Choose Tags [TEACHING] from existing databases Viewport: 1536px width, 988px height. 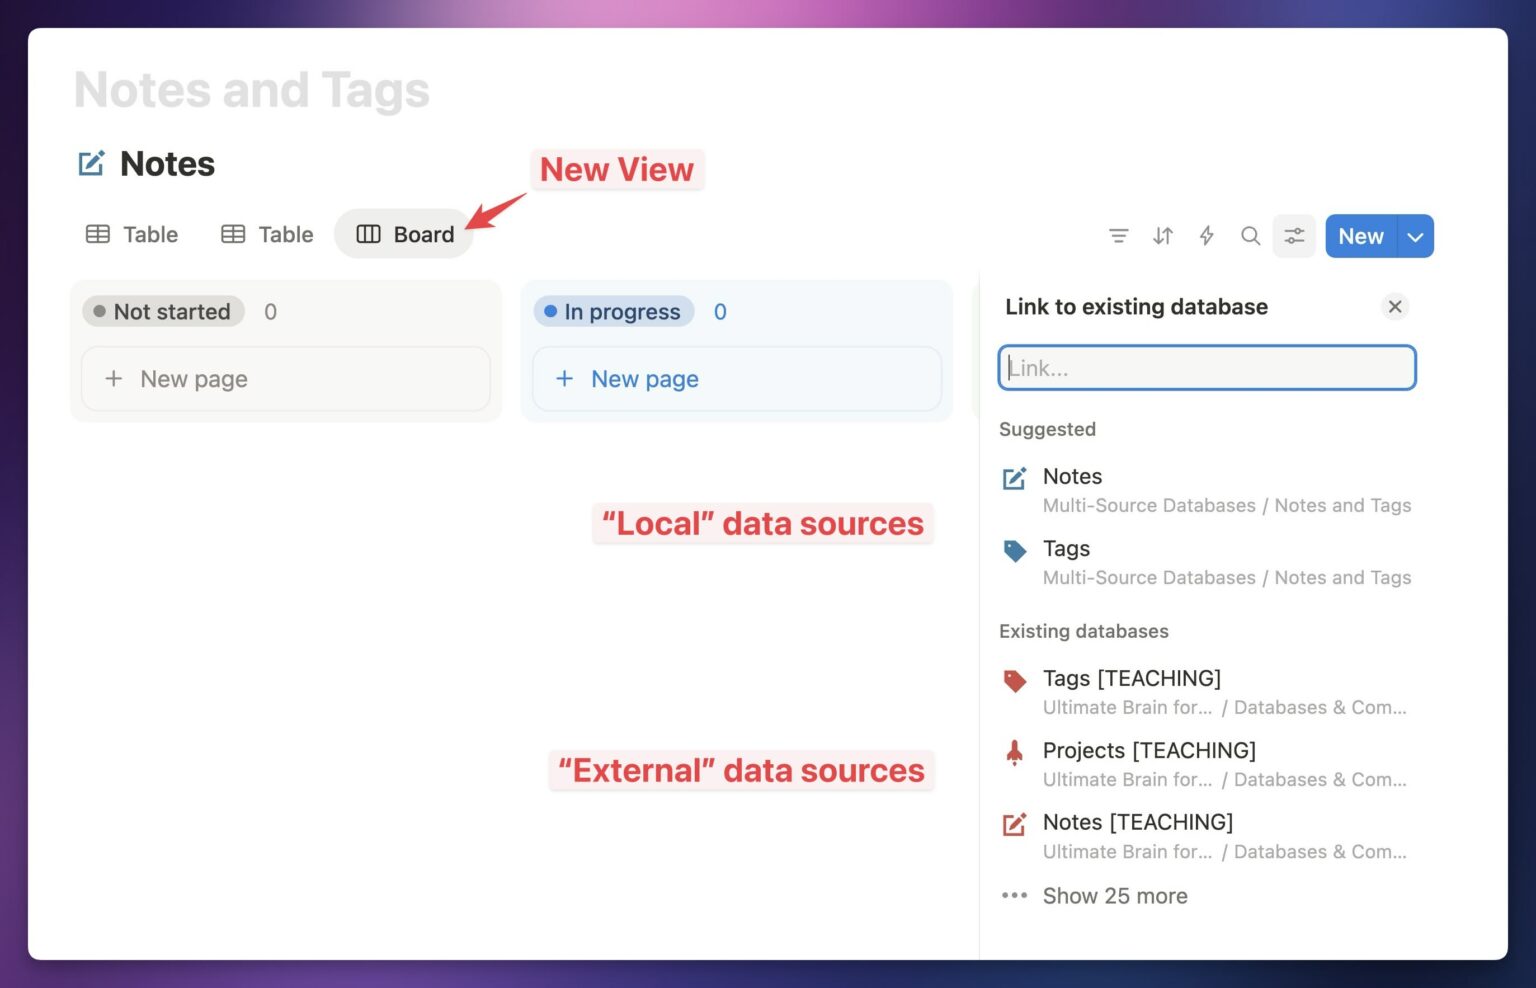pyautogui.click(x=1207, y=692)
